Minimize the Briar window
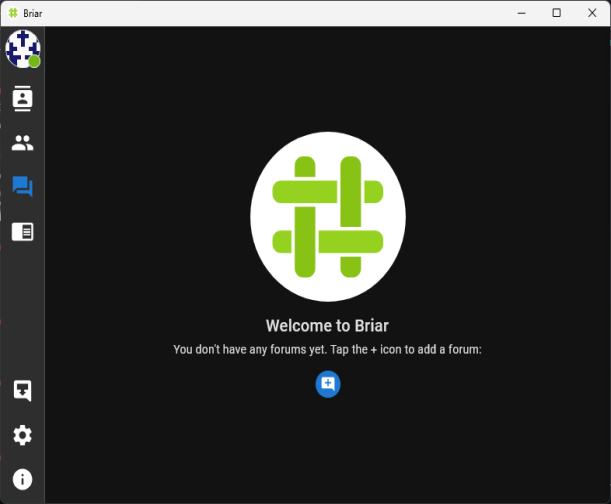This screenshot has height=504, width=611. pos(521,13)
